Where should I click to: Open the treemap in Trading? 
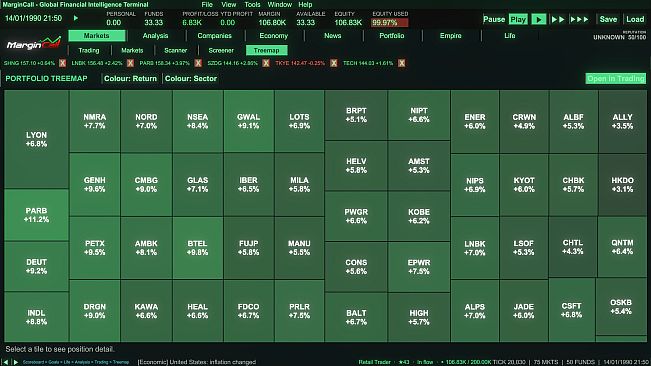(616, 78)
